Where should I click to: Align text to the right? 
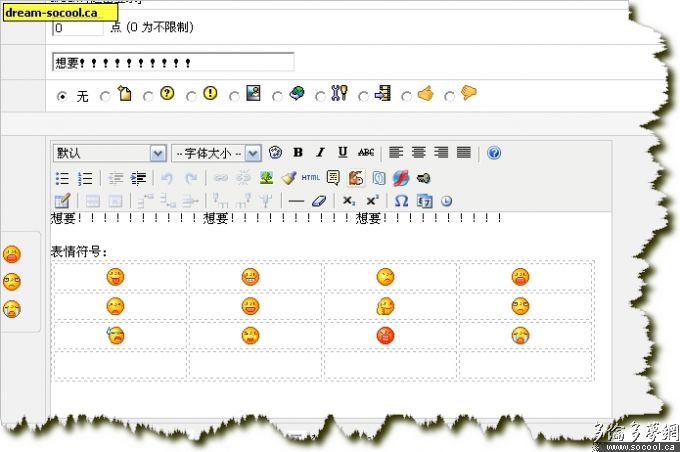(441, 153)
